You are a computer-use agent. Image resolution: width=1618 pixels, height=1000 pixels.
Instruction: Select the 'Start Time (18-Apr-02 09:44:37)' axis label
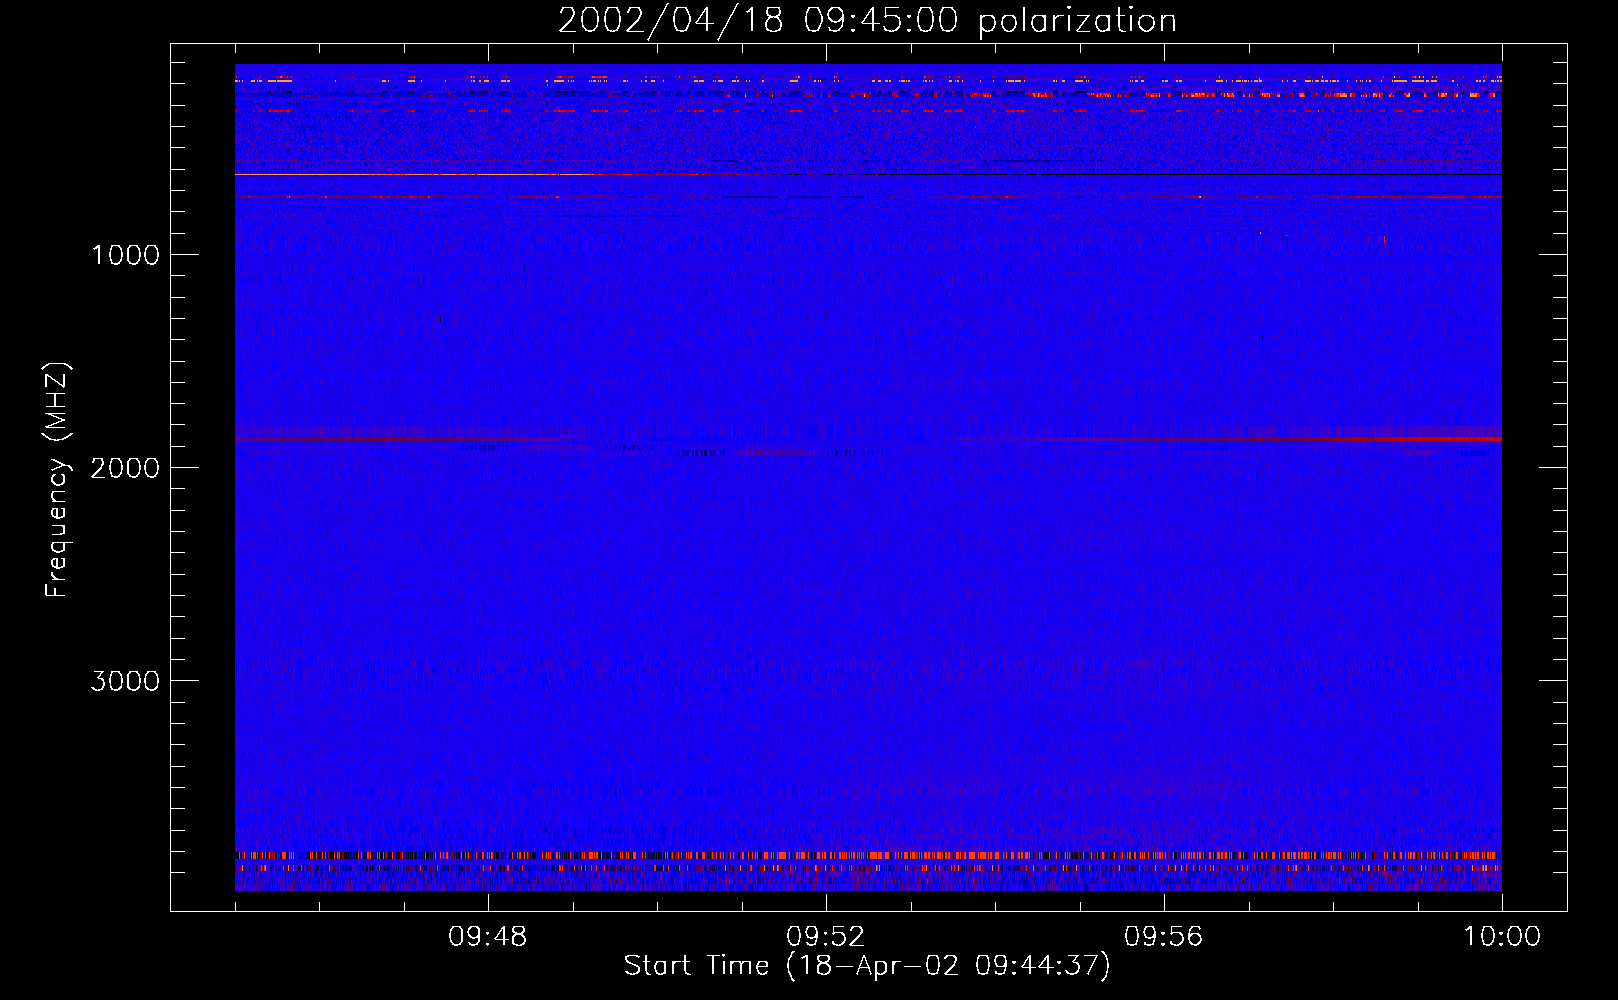[x=867, y=966]
